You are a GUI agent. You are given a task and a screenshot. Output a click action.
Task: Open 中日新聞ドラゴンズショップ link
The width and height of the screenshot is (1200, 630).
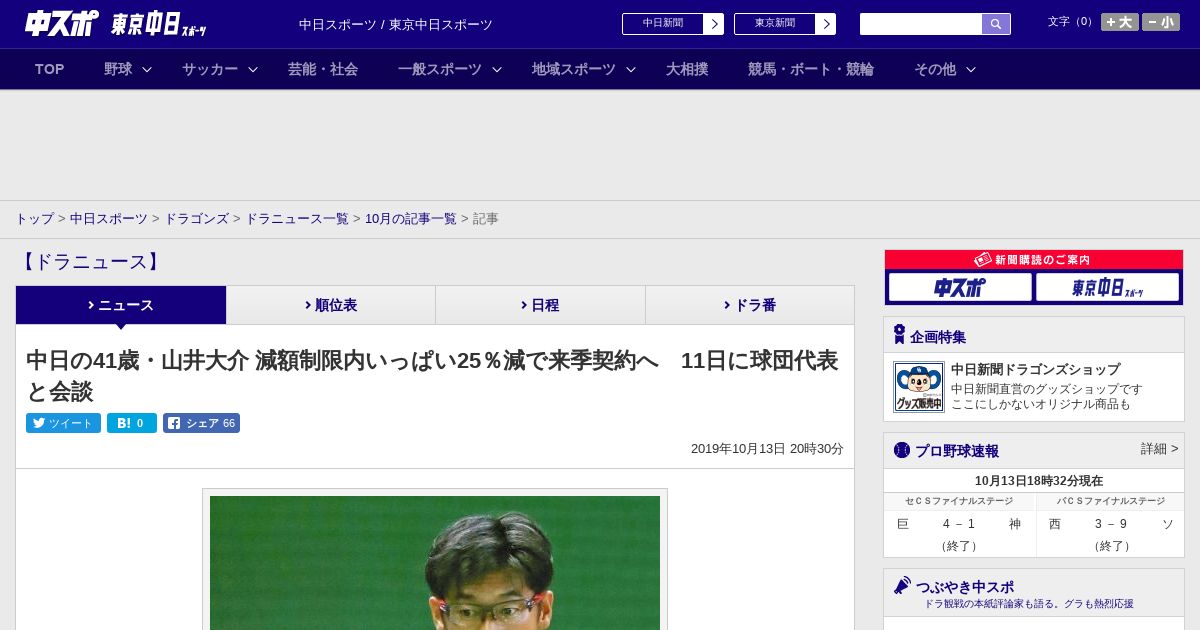[1035, 369]
